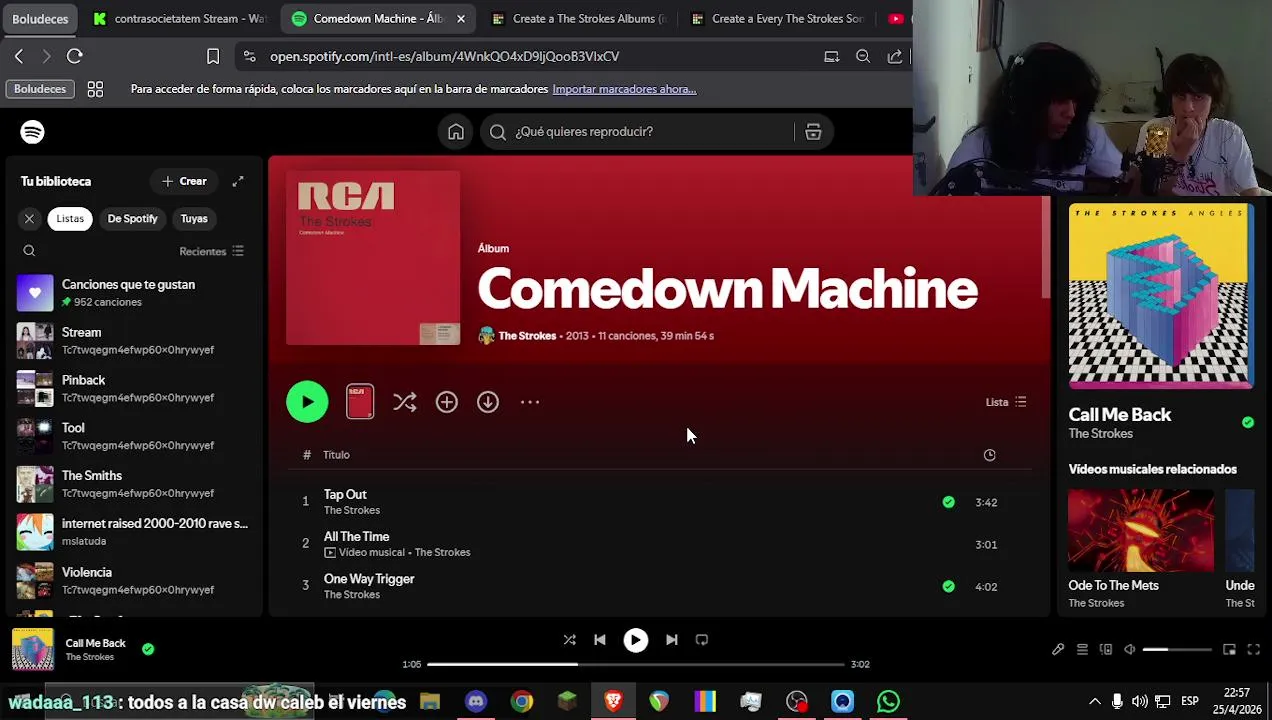Add album to library plus icon

(446, 402)
